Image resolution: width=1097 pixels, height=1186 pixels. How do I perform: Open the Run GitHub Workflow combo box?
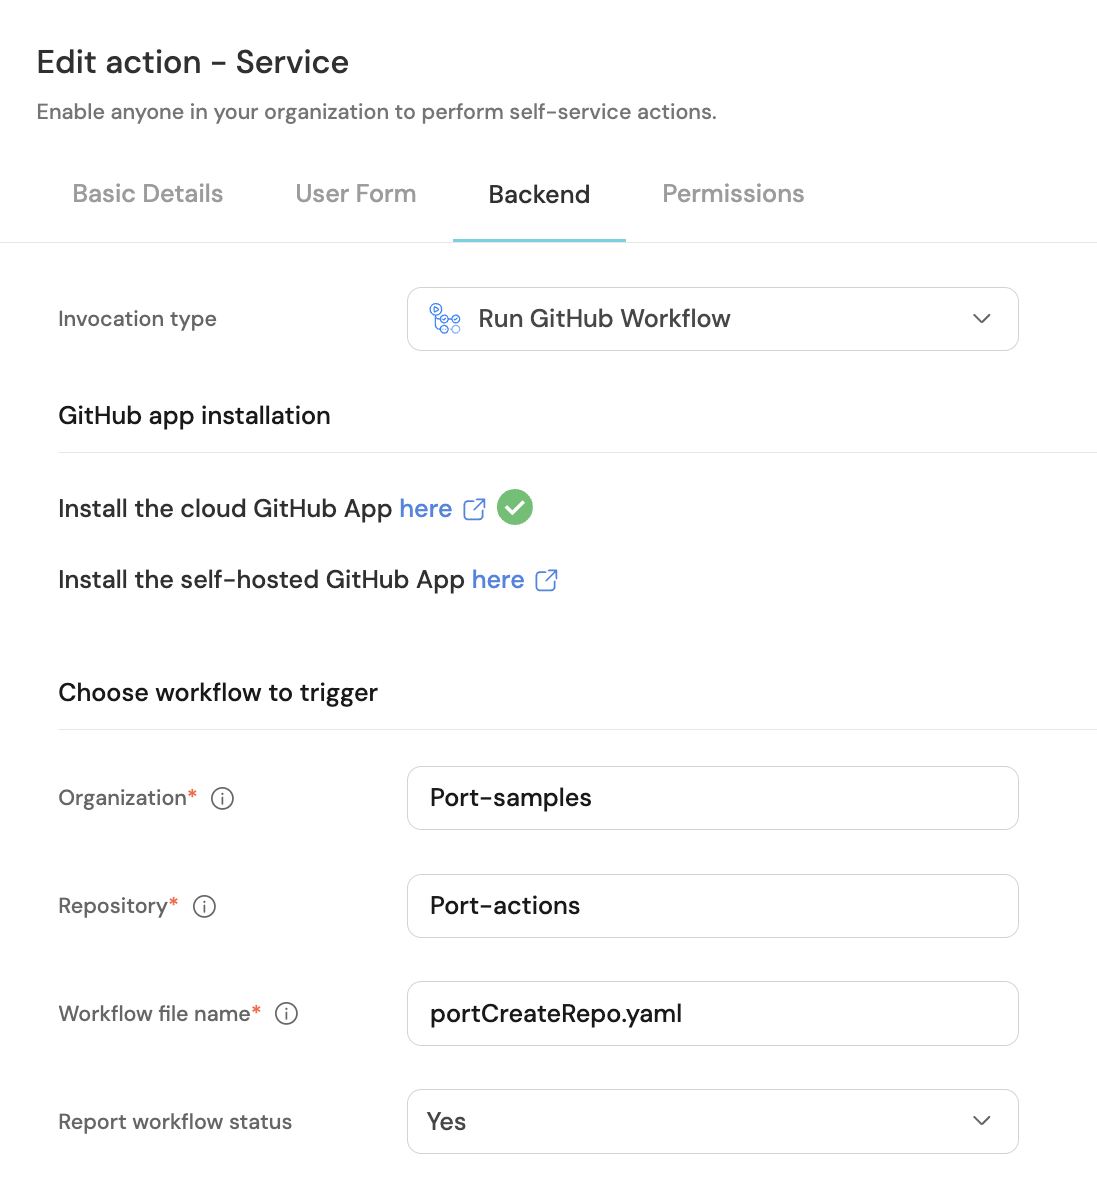(713, 318)
